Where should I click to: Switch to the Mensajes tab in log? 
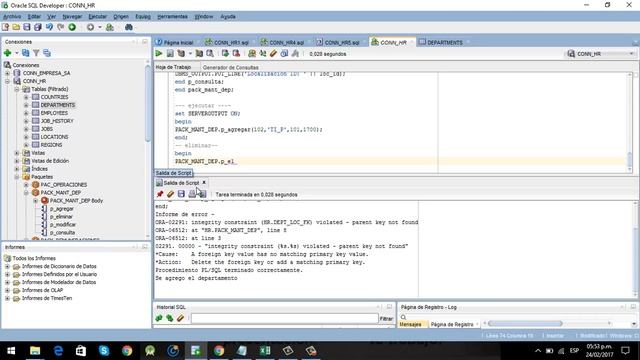pos(410,324)
